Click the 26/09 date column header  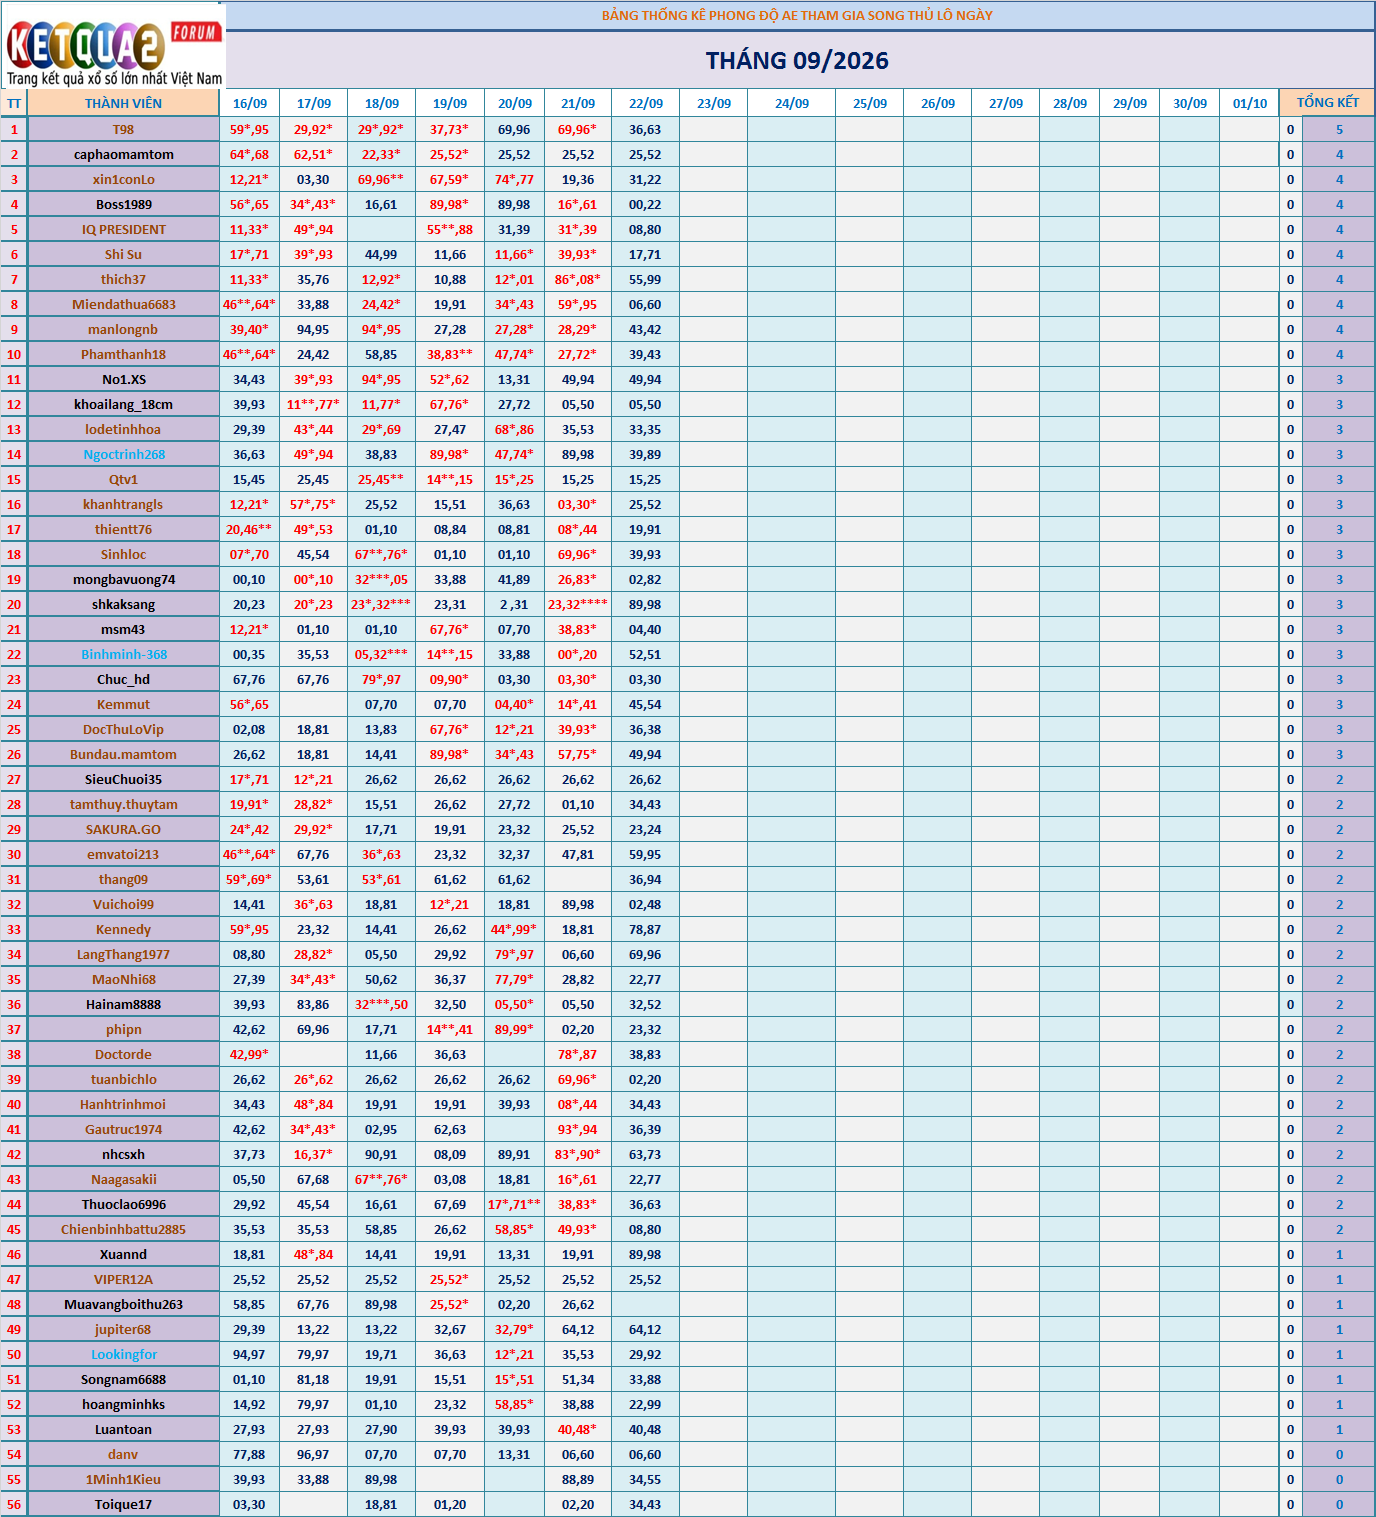pyautogui.click(x=938, y=103)
